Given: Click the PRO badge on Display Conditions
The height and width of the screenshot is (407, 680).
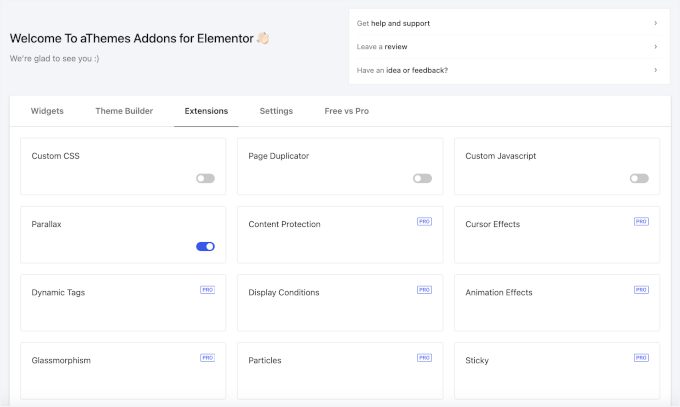Looking at the screenshot, I should (424, 289).
